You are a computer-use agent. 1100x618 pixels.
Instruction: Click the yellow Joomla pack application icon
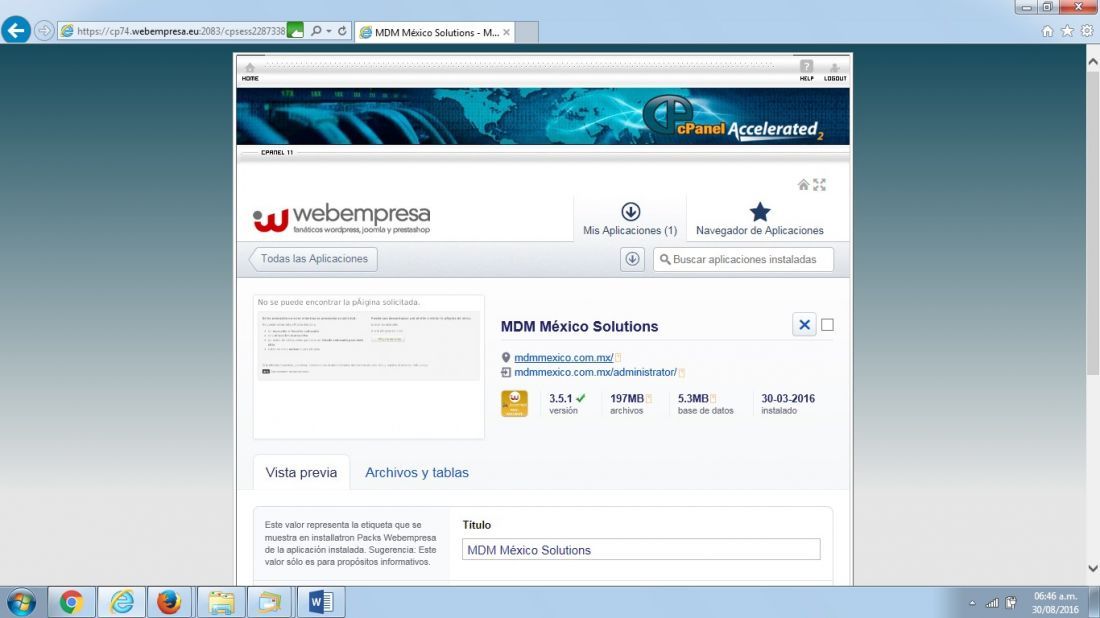click(514, 403)
